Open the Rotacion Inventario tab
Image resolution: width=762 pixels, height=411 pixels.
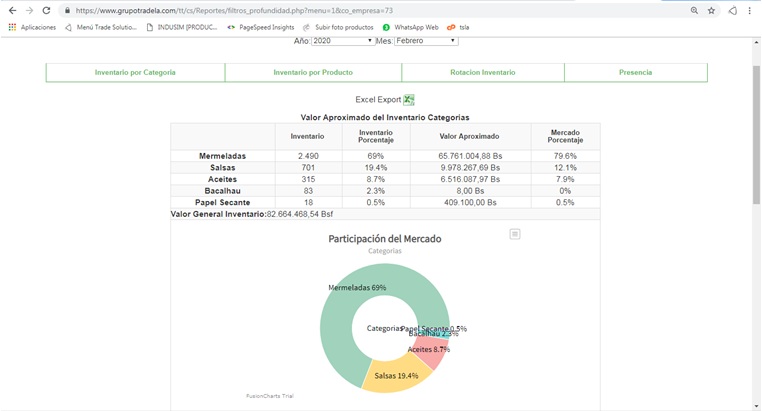coord(483,73)
